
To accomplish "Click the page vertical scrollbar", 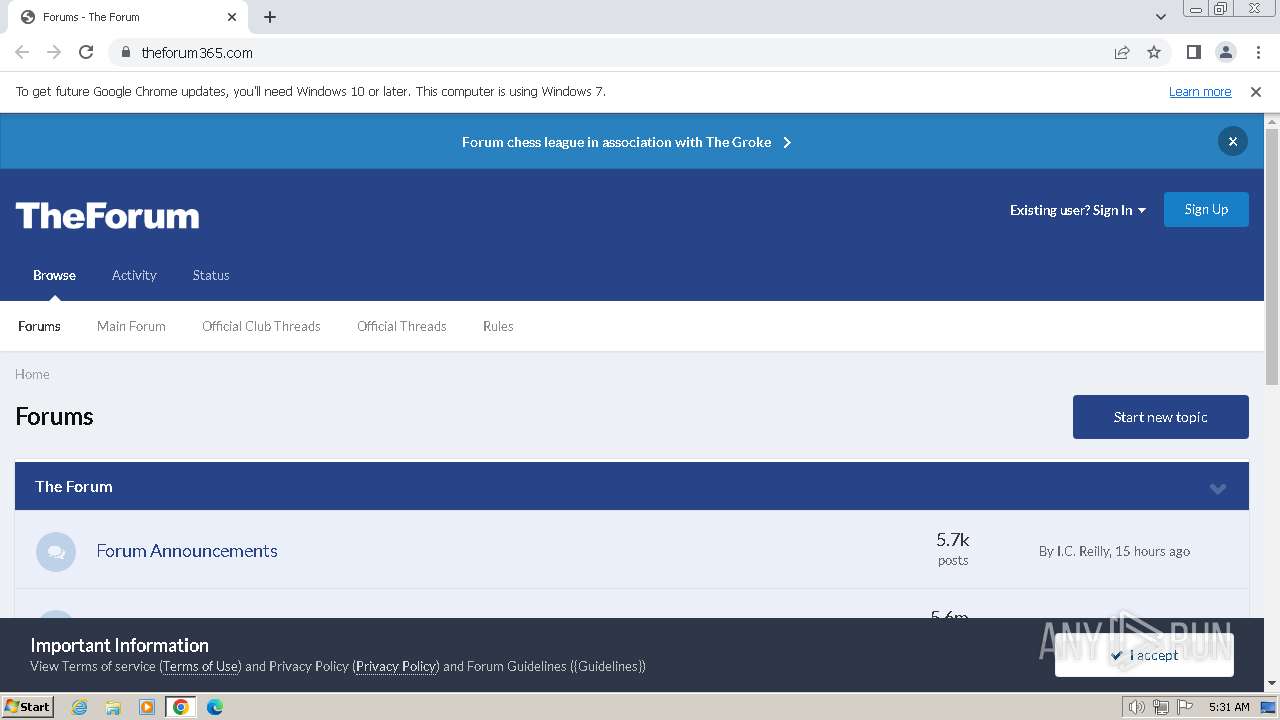I will point(1272,256).
